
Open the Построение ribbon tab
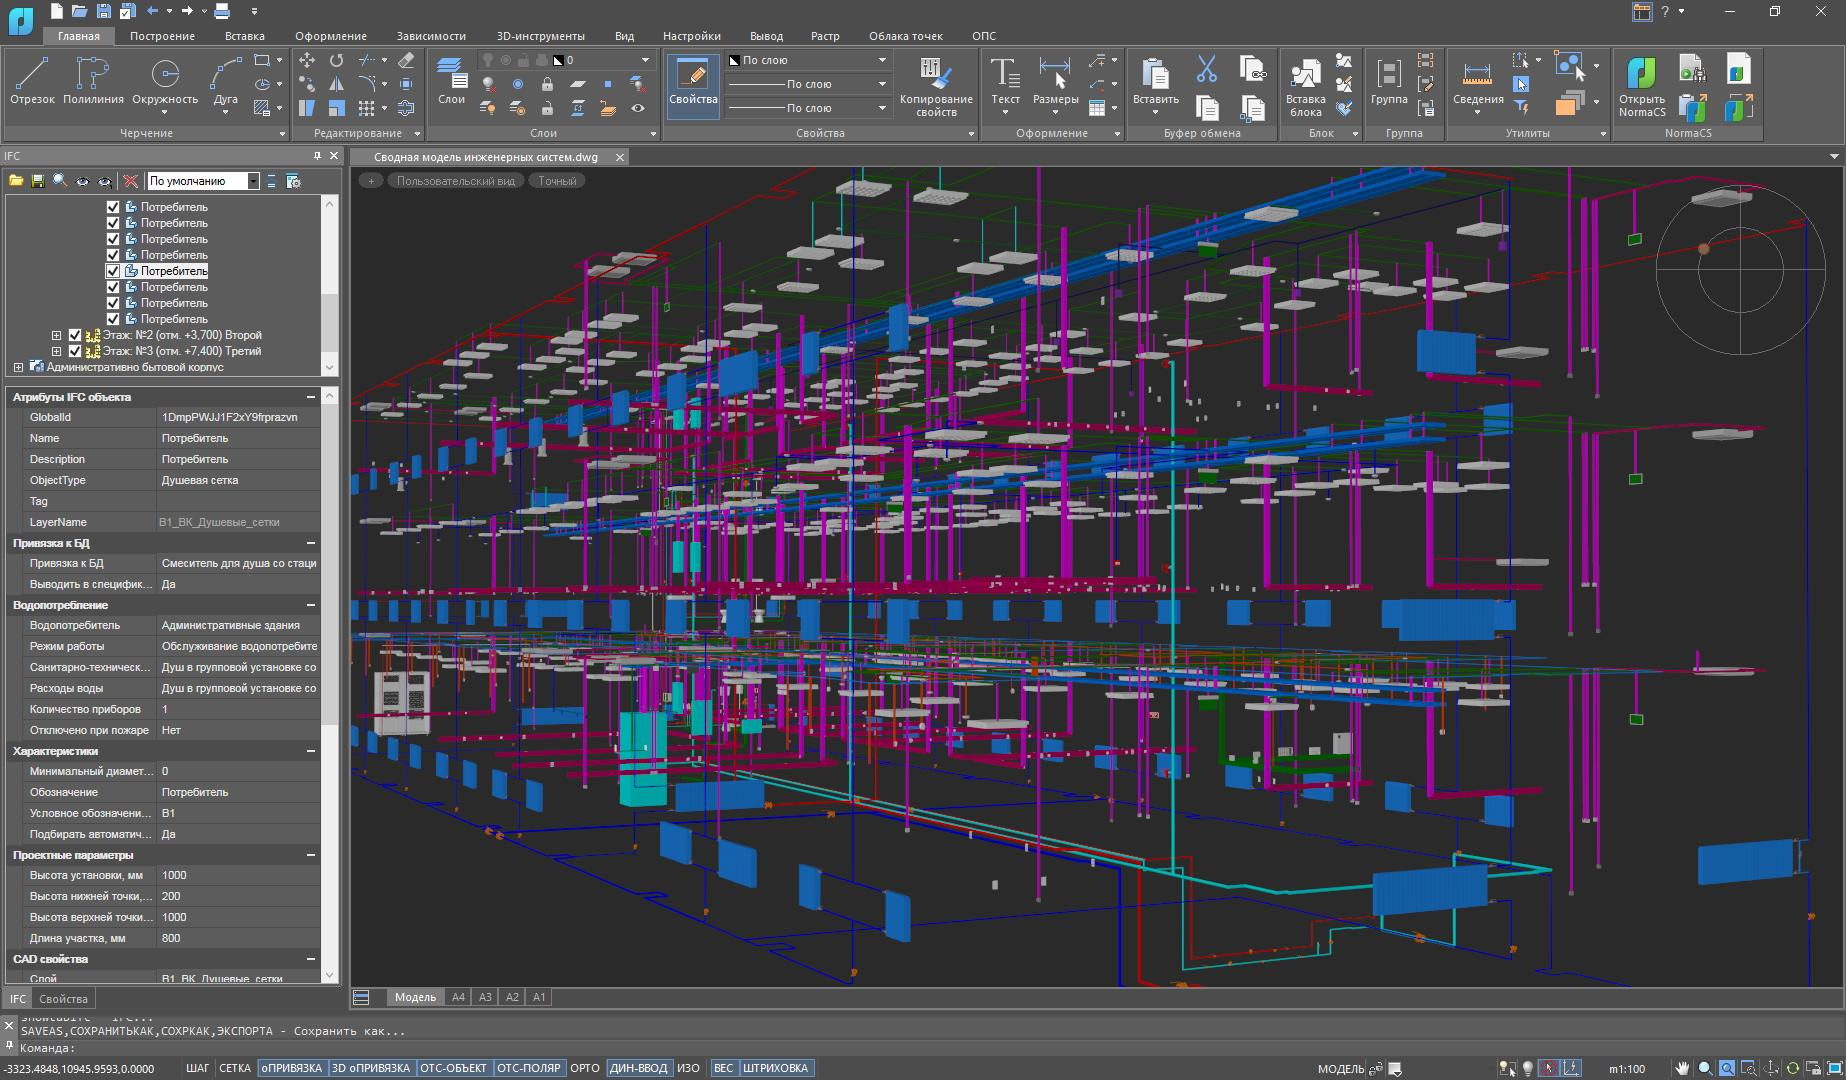(162, 36)
